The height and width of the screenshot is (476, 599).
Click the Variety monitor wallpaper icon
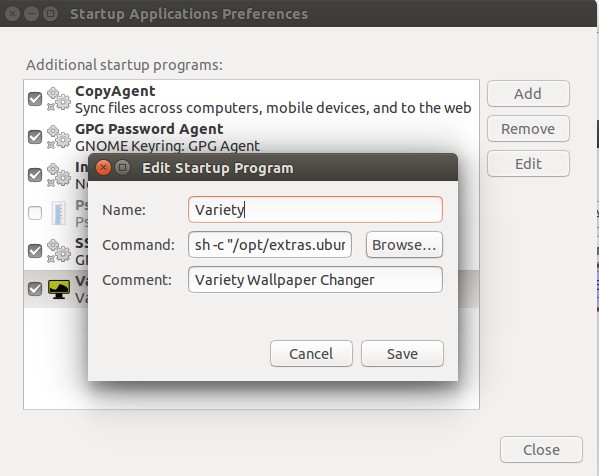[58, 289]
